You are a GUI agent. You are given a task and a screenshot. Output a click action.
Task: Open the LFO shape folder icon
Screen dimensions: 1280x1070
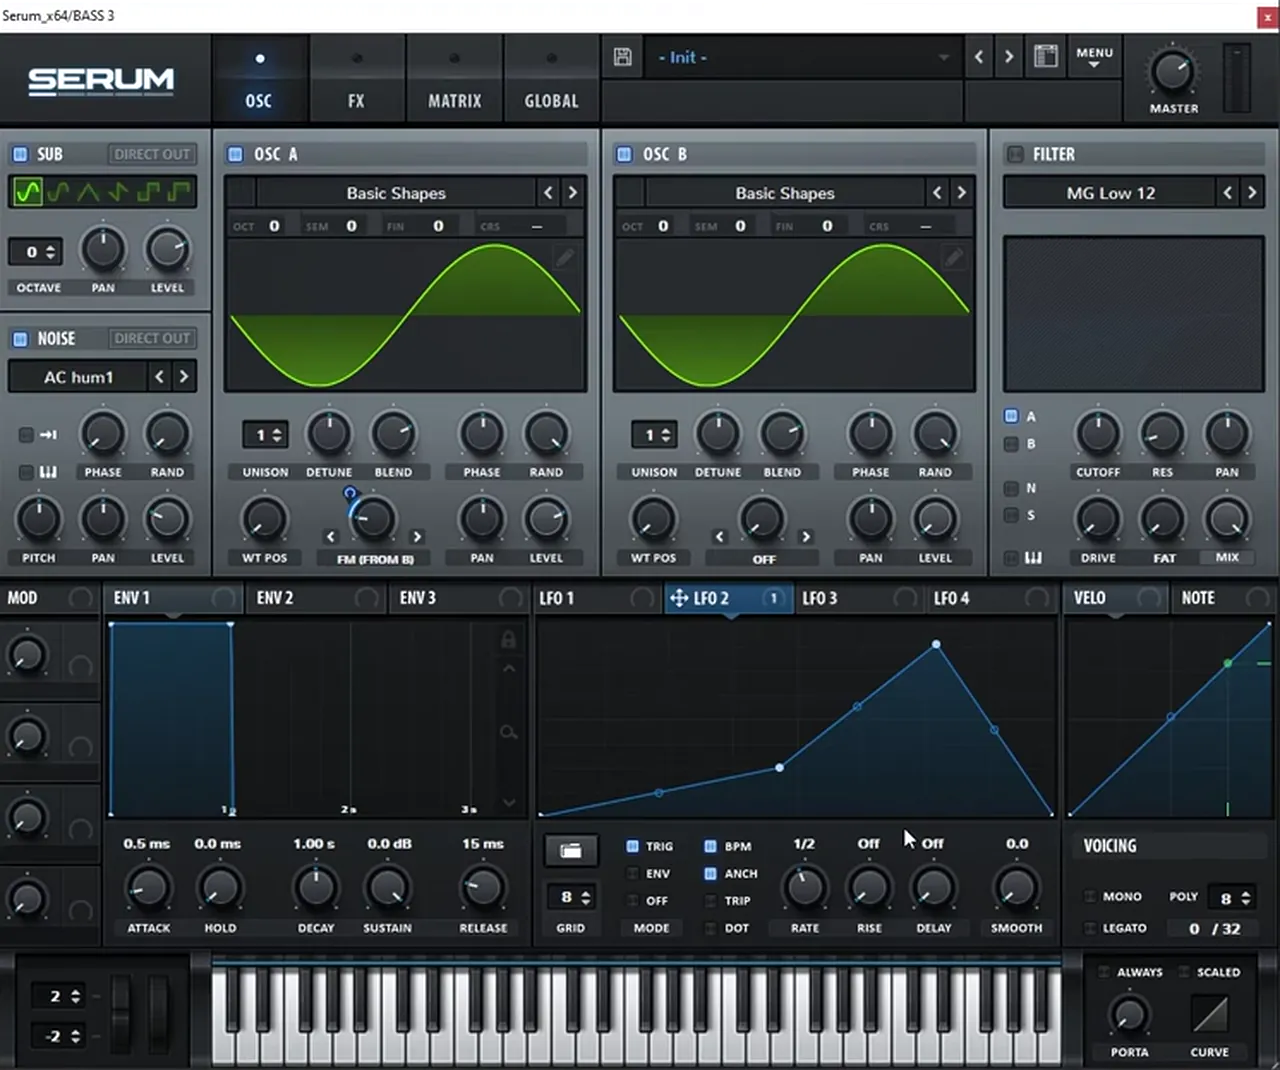click(x=571, y=850)
